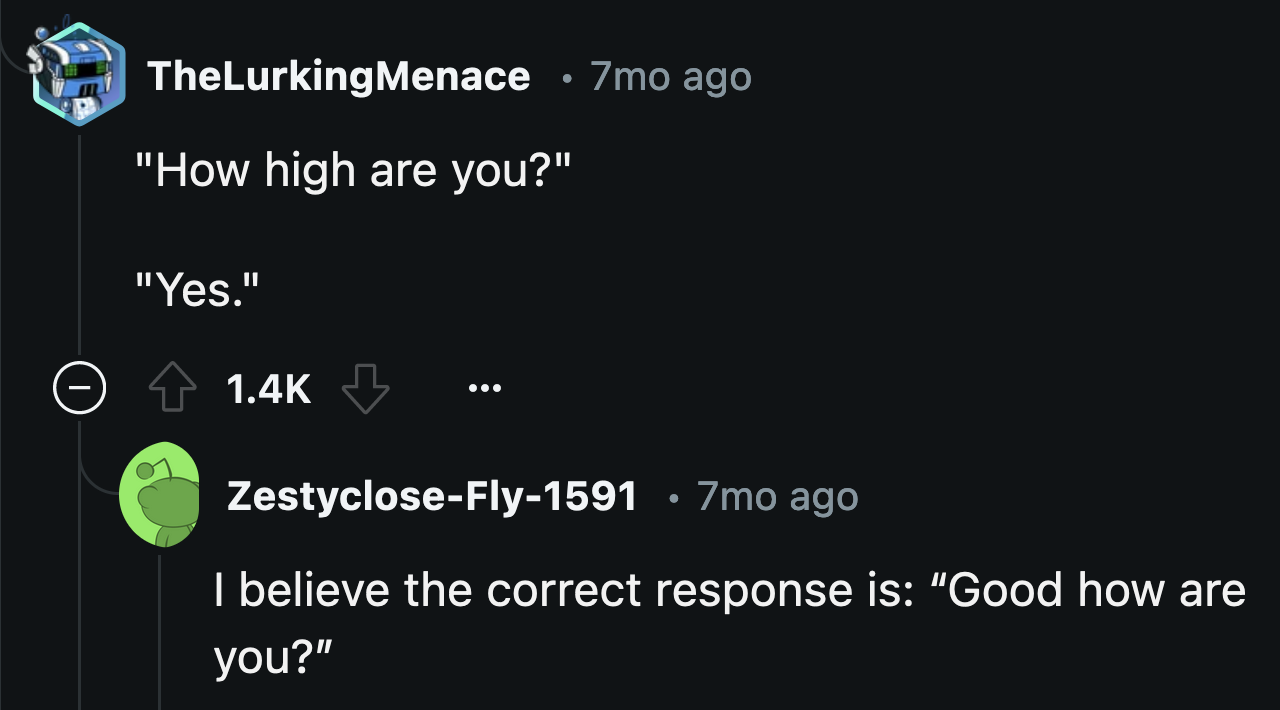Click the trailing 'you?' on reply's last line
Screen dimensions: 1280x710
[x=272, y=656]
